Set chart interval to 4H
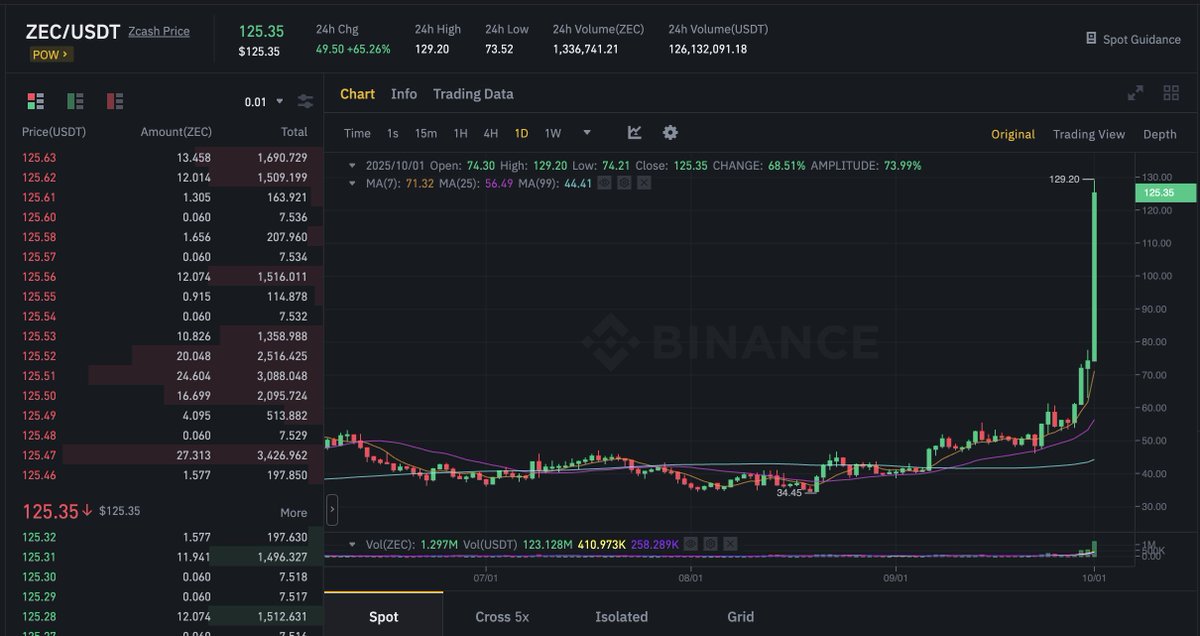The image size is (1200, 636). tap(491, 133)
